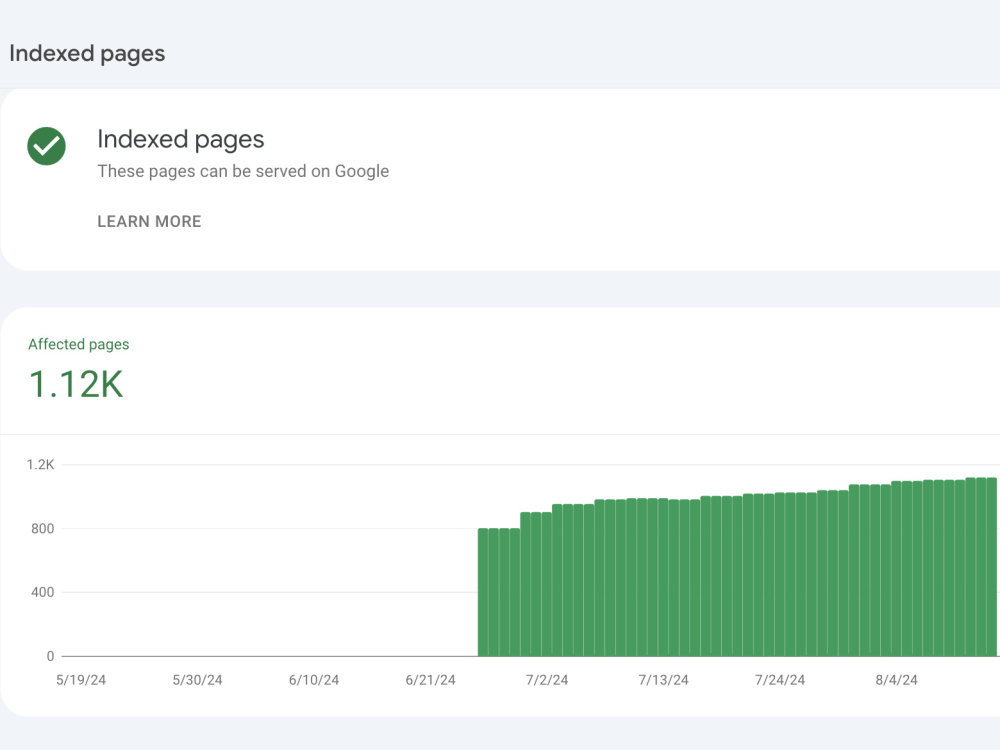Click the 7/2/24 date axis label
The height and width of the screenshot is (750, 1000).
(547, 680)
